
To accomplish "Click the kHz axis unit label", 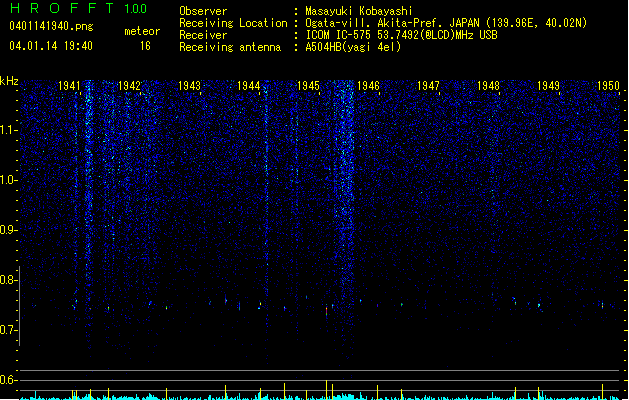I will click(x=9, y=81).
